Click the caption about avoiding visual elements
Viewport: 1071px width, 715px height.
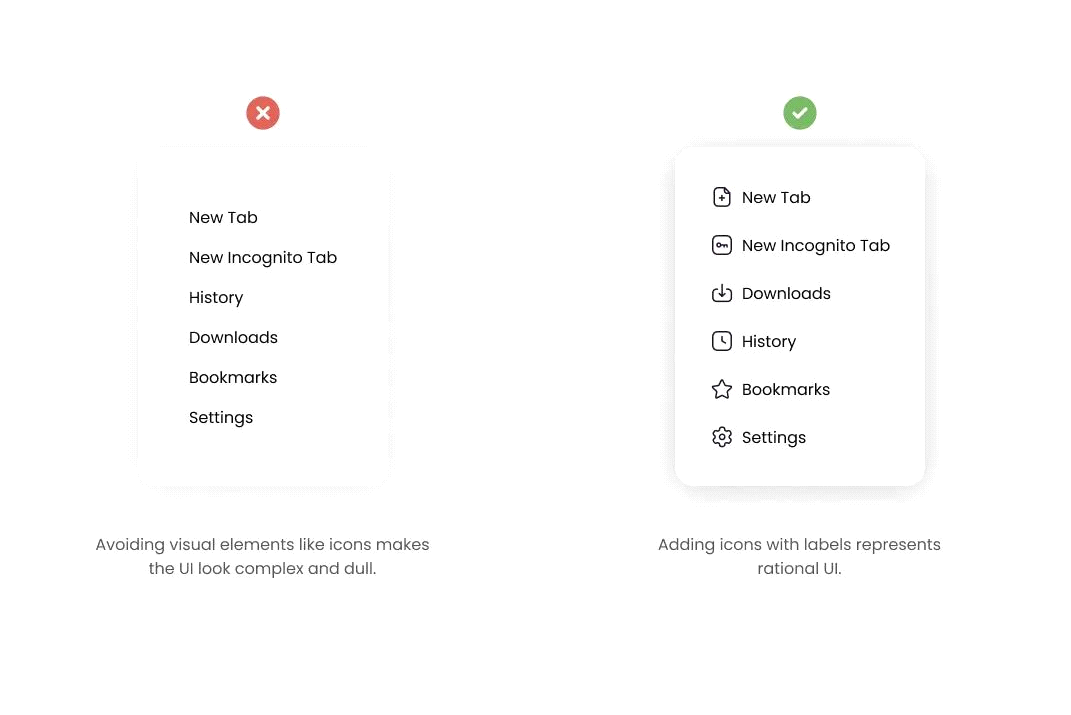coord(262,557)
